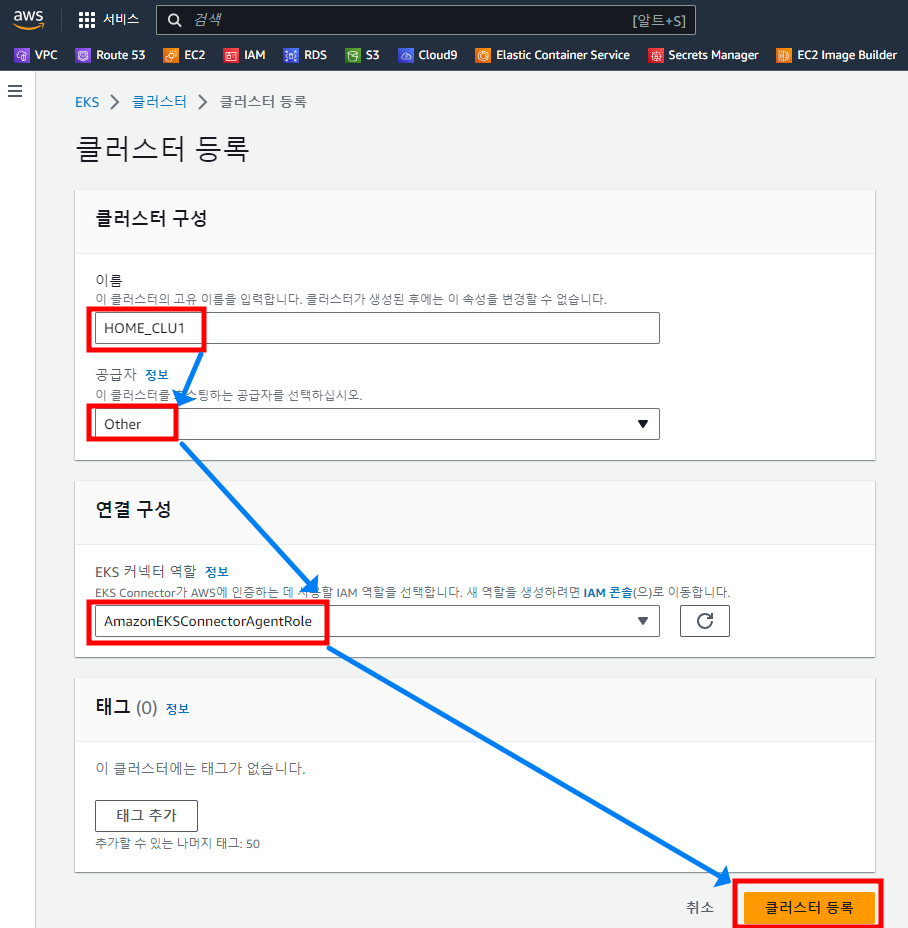Focus the top 검색 search box
The image size is (908, 928).
click(x=426, y=20)
